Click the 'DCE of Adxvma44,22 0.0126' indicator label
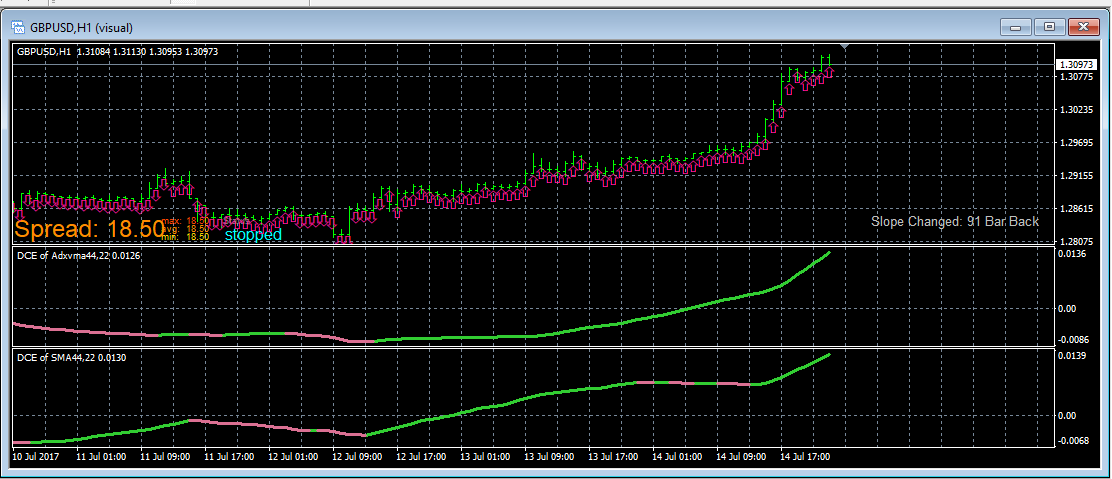Image resolution: width=1112 pixels, height=479 pixels. (78, 255)
